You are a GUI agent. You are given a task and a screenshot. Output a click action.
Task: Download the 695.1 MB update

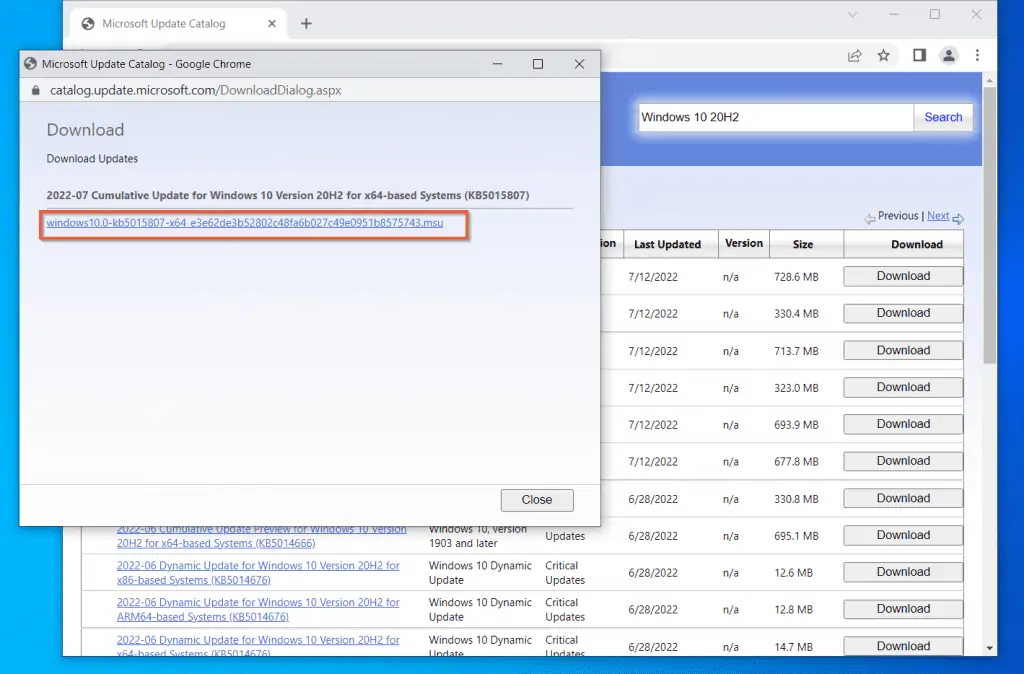(903, 535)
